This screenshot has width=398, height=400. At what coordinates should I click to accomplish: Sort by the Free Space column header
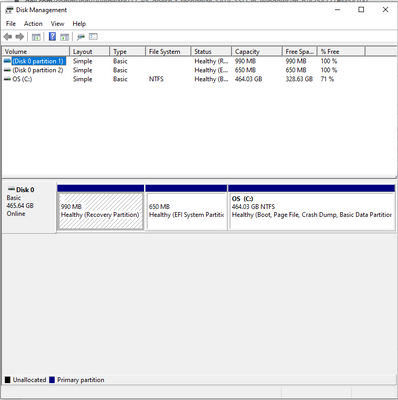(x=300, y=52)
